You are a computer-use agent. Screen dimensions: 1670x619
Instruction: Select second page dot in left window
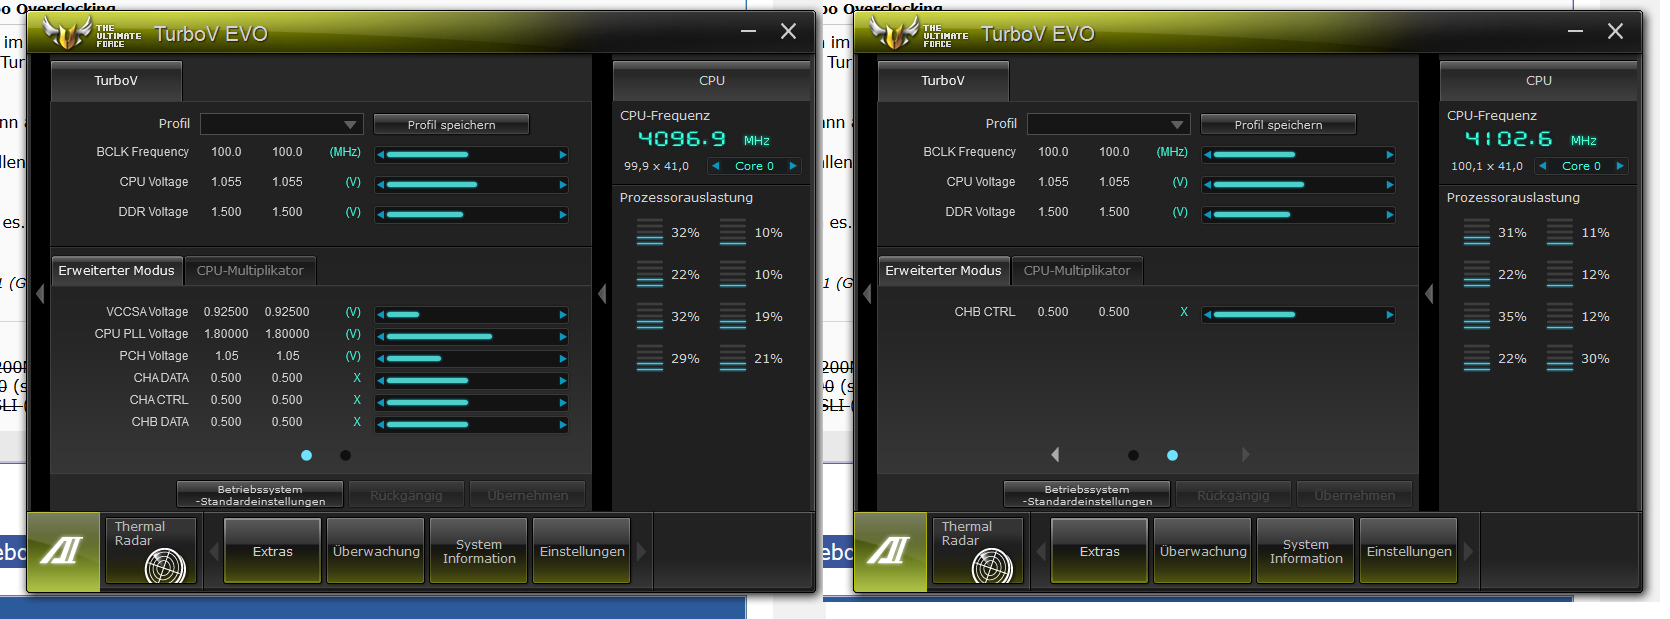(x=345, y=455)
